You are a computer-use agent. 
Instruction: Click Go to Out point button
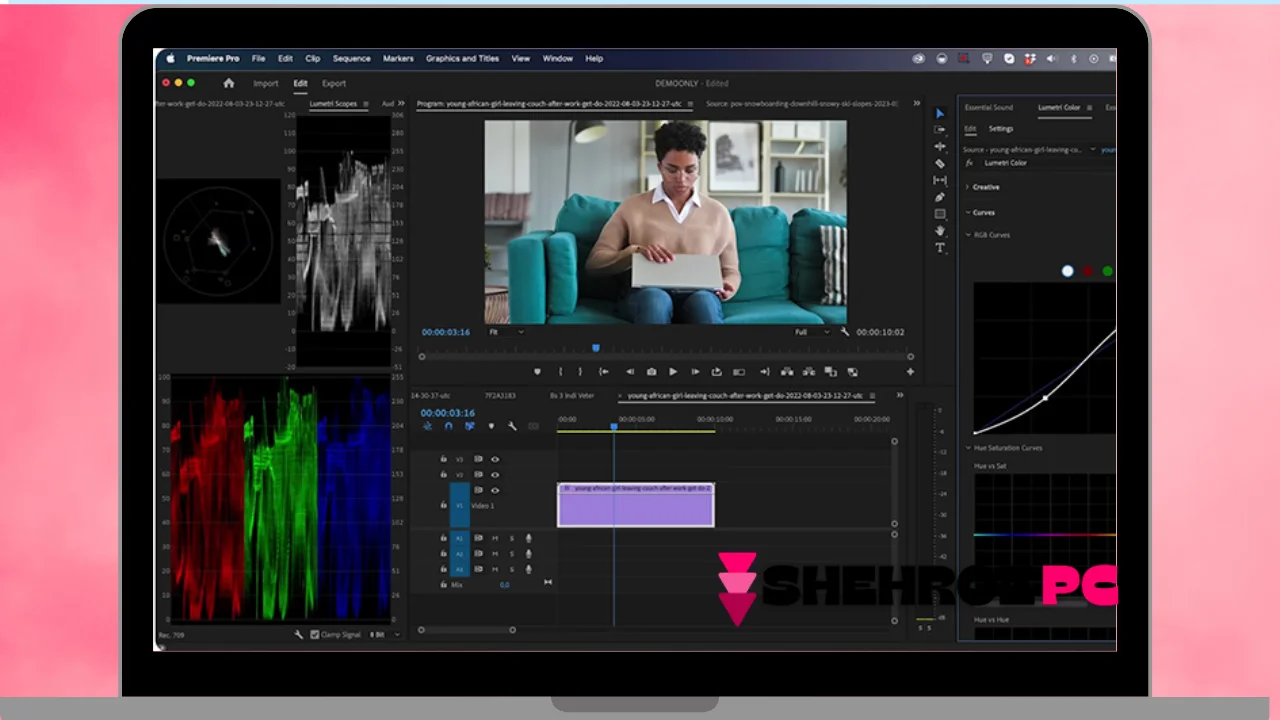tap(764, 372)
